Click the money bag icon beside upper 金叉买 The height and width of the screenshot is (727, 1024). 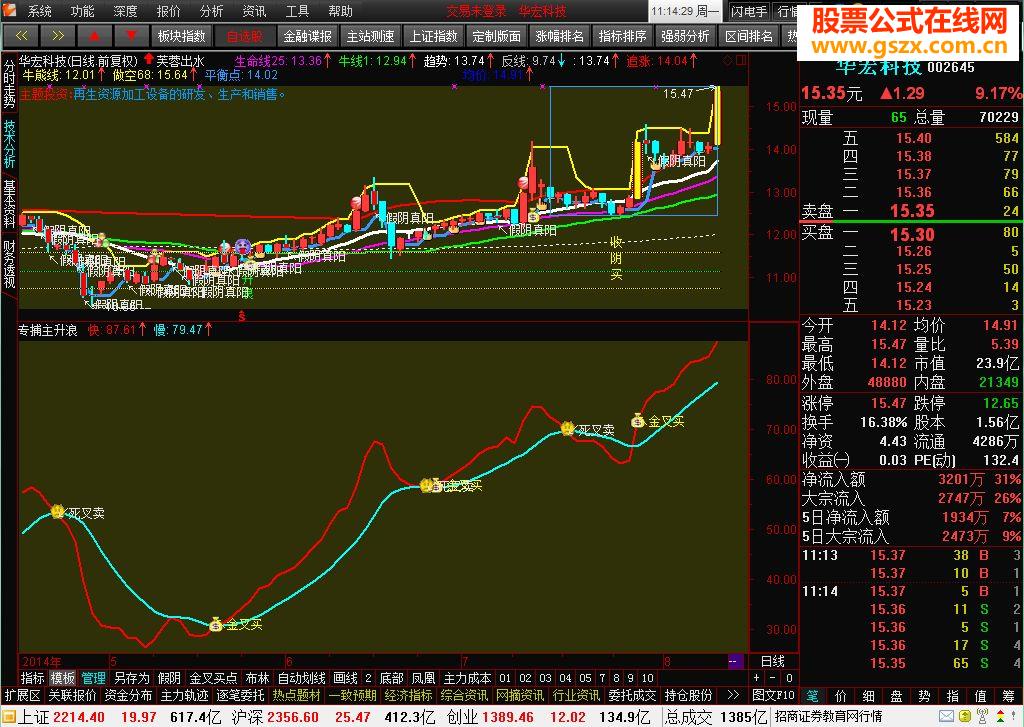tap(638, 421)
